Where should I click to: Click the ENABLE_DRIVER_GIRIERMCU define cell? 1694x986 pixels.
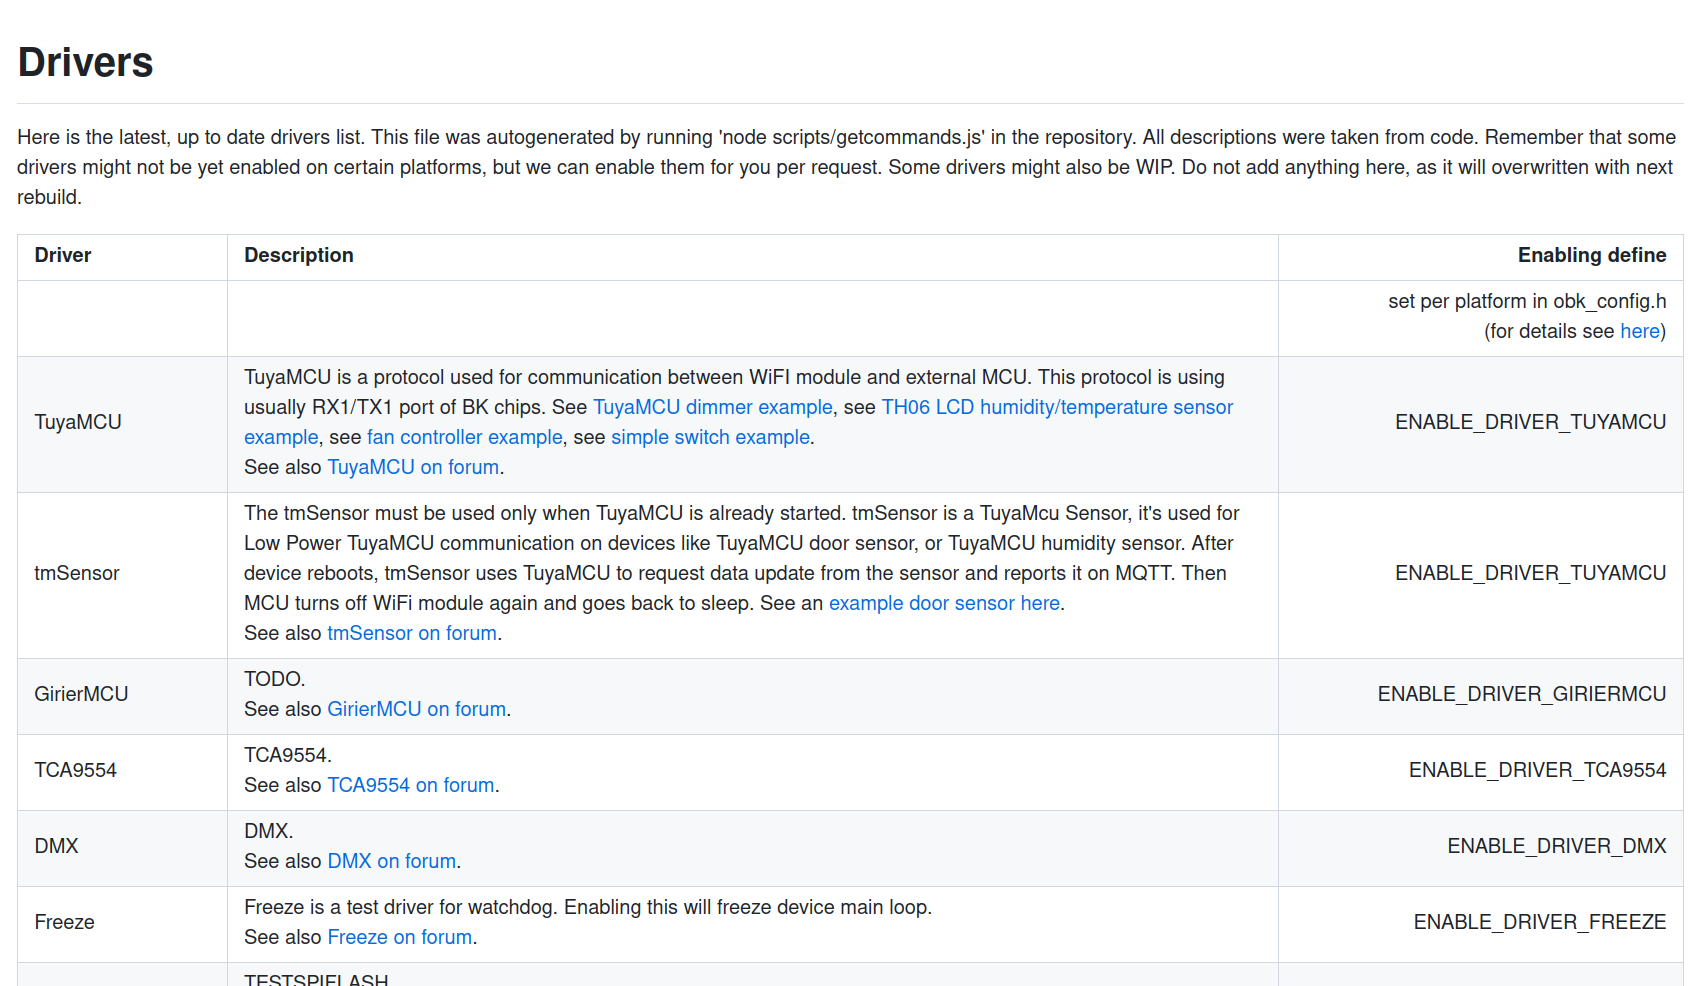1521,694
